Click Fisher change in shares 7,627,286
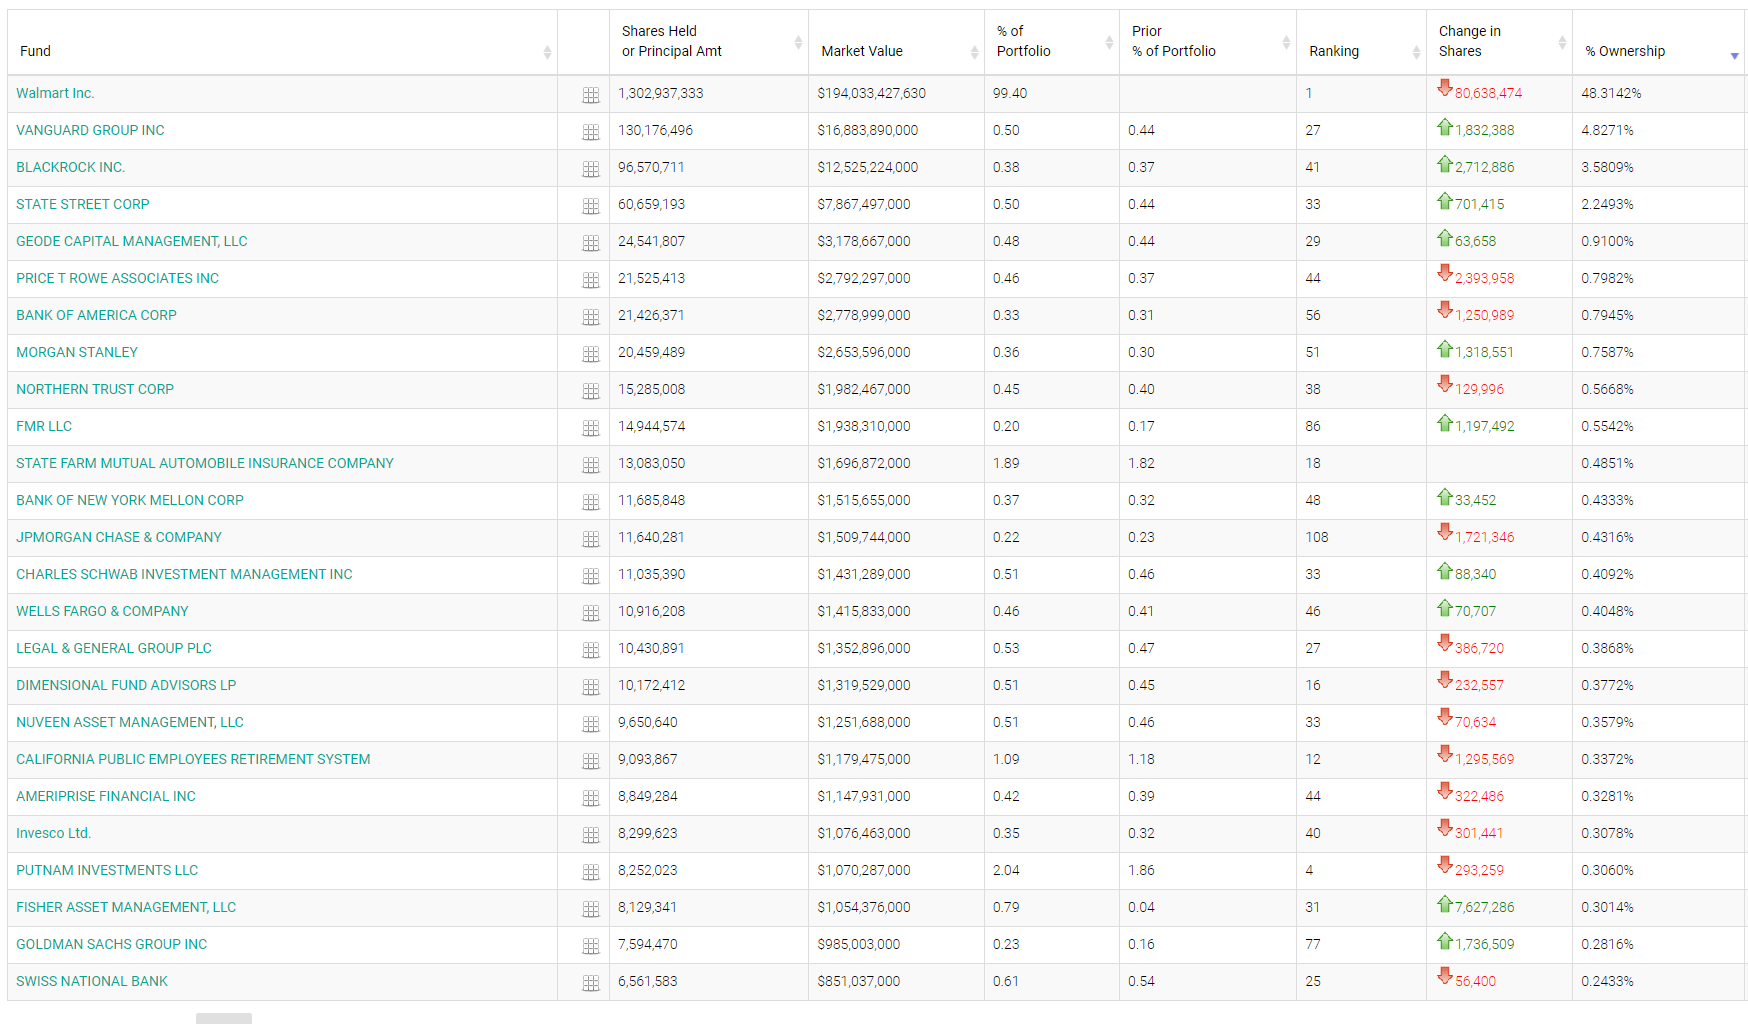 pyautogui.click(x=1484, y=907)
